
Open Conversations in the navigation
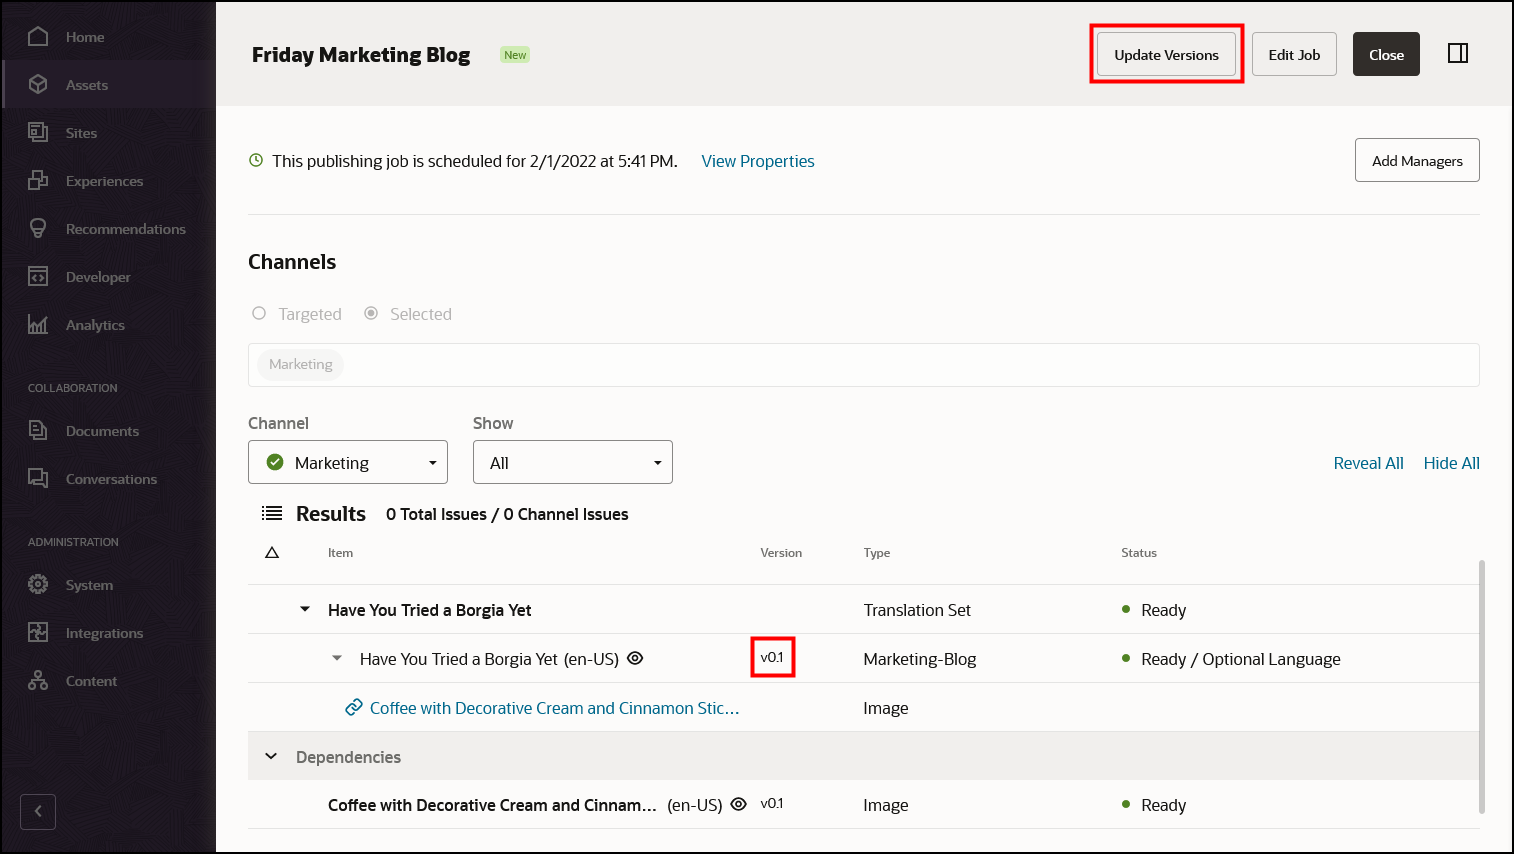(111, 479)
